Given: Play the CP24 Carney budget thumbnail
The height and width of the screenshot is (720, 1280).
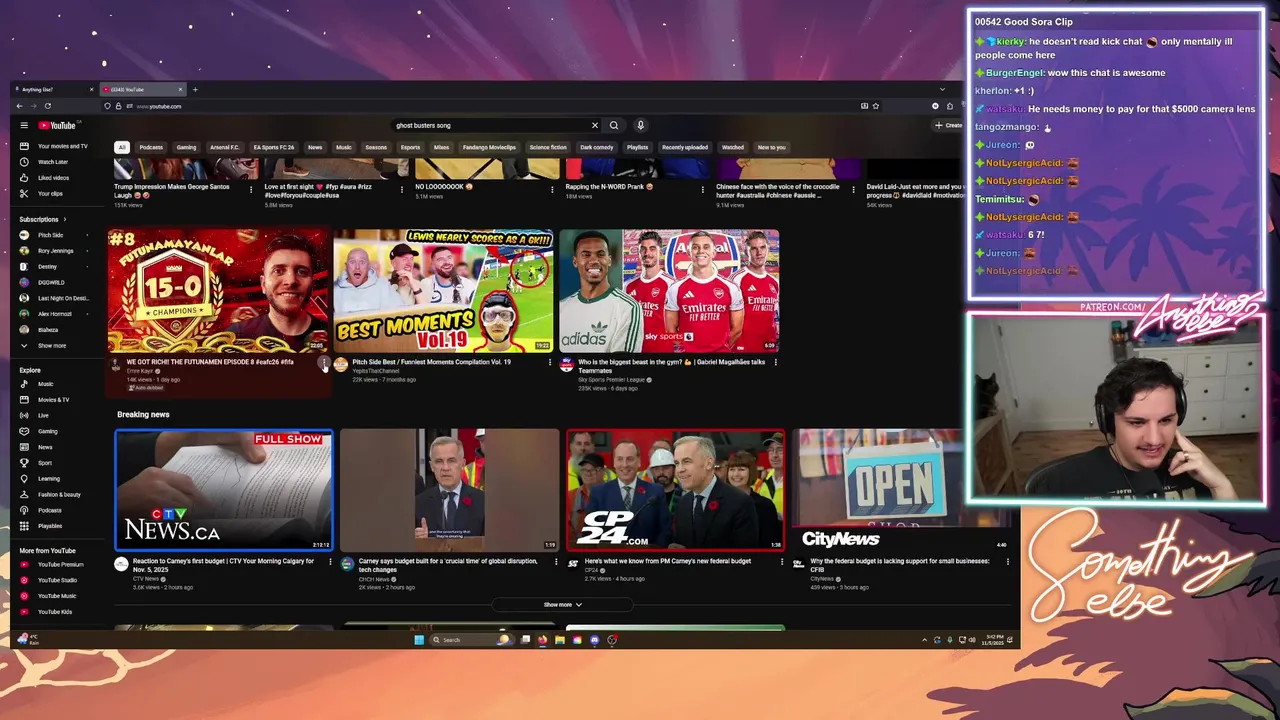Looking at the screenshot, I should click(x=676, y=490).
